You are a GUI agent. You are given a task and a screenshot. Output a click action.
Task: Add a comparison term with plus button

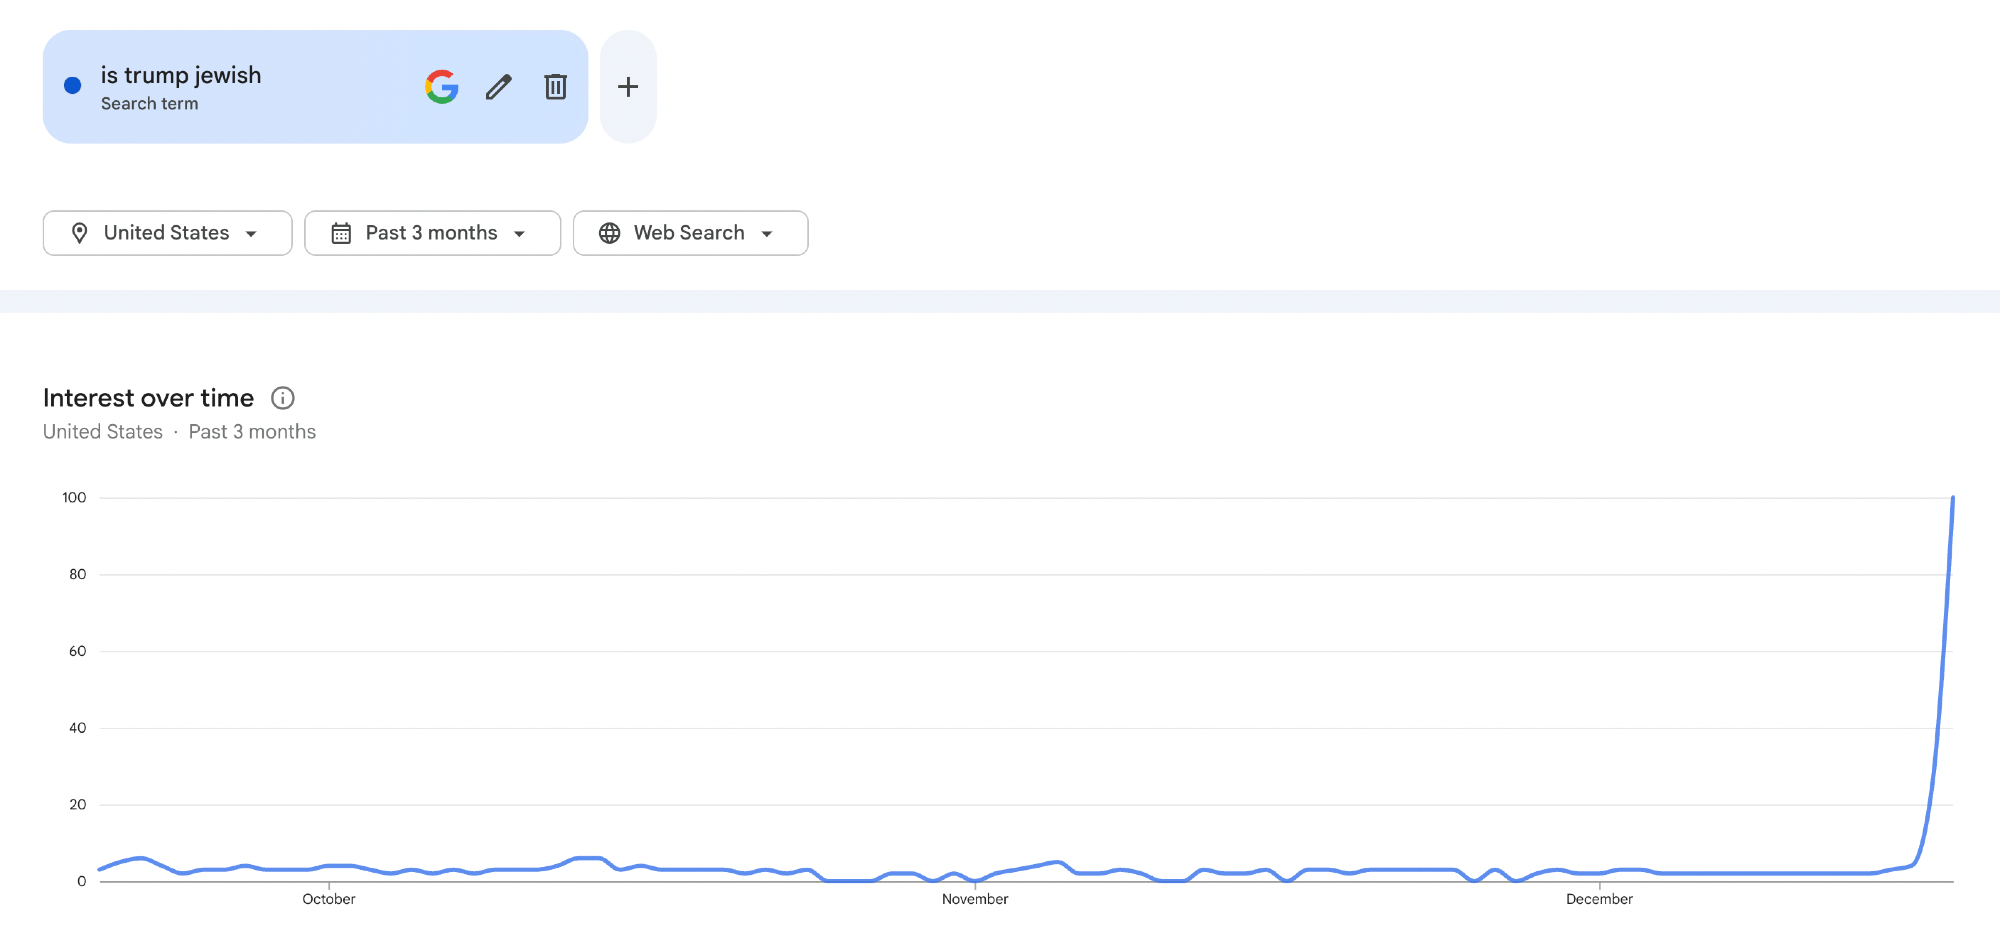coord(628,87)
